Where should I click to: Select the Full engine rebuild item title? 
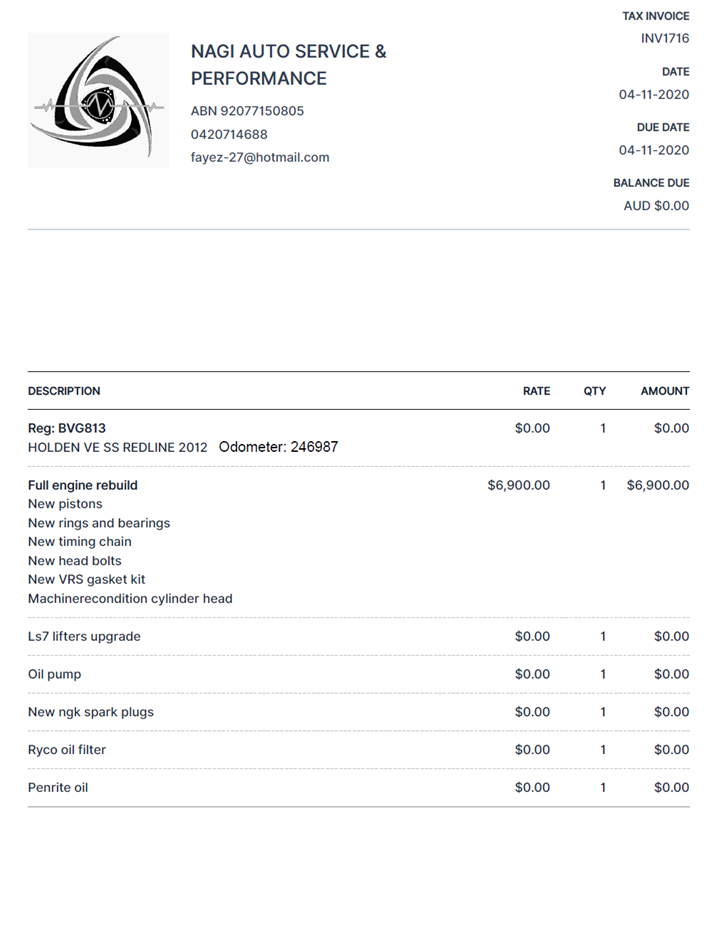[x=83, y=485]
